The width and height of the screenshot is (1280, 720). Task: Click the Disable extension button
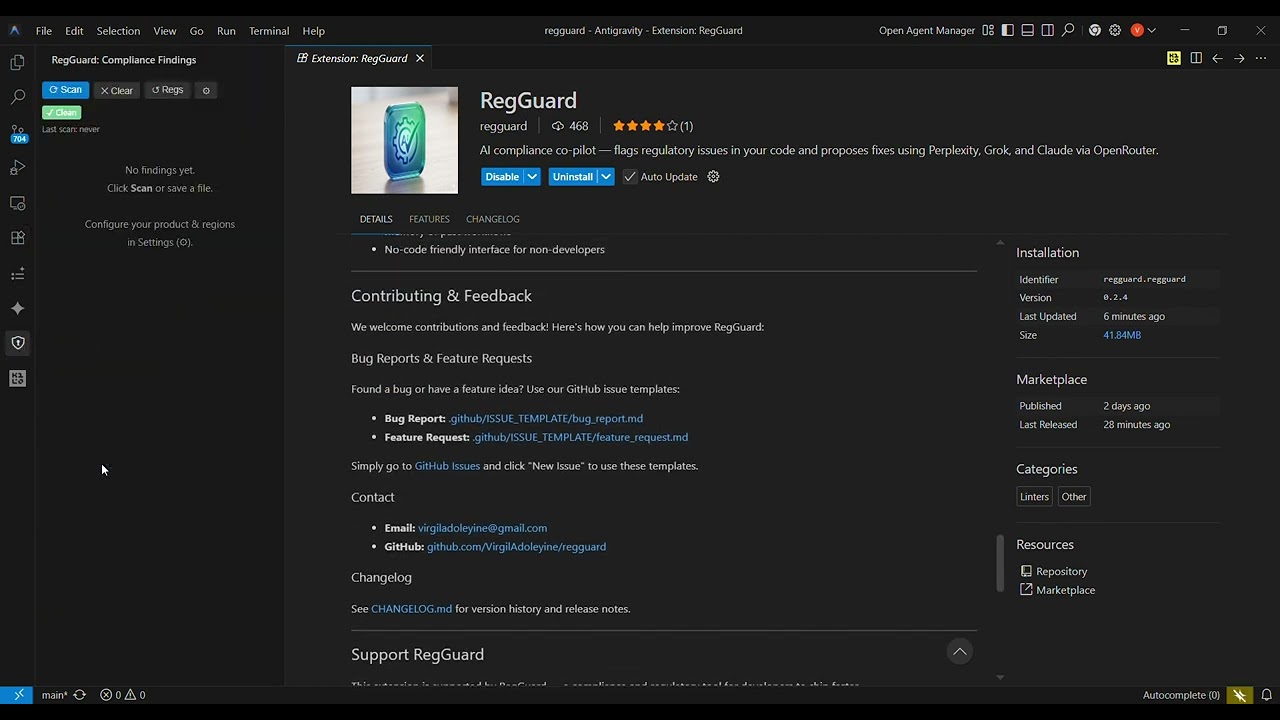point(502,177)
